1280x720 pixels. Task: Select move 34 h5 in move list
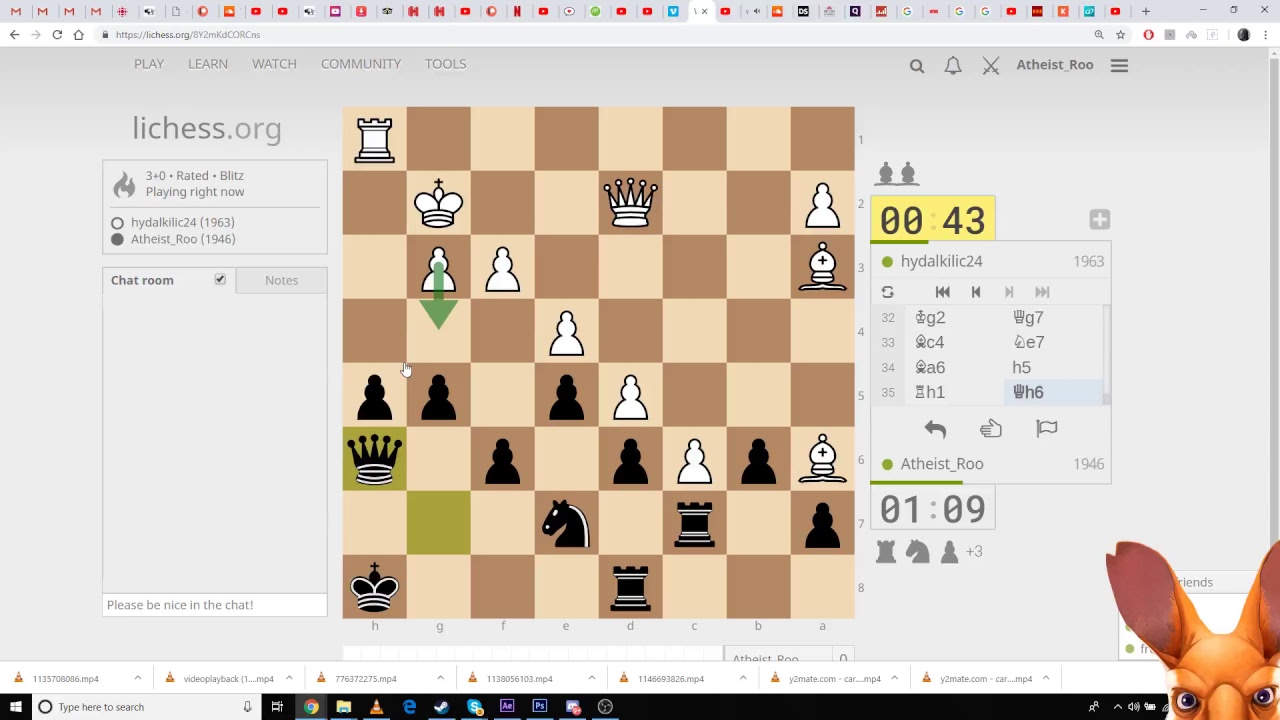[1052, 367]
